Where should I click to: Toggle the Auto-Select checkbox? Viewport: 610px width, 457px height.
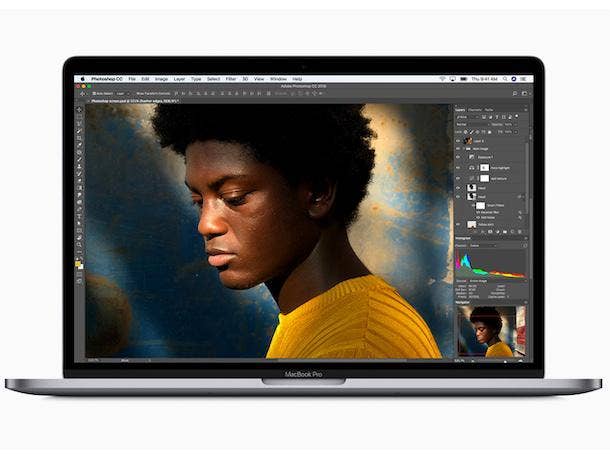[x=94, y=93]
